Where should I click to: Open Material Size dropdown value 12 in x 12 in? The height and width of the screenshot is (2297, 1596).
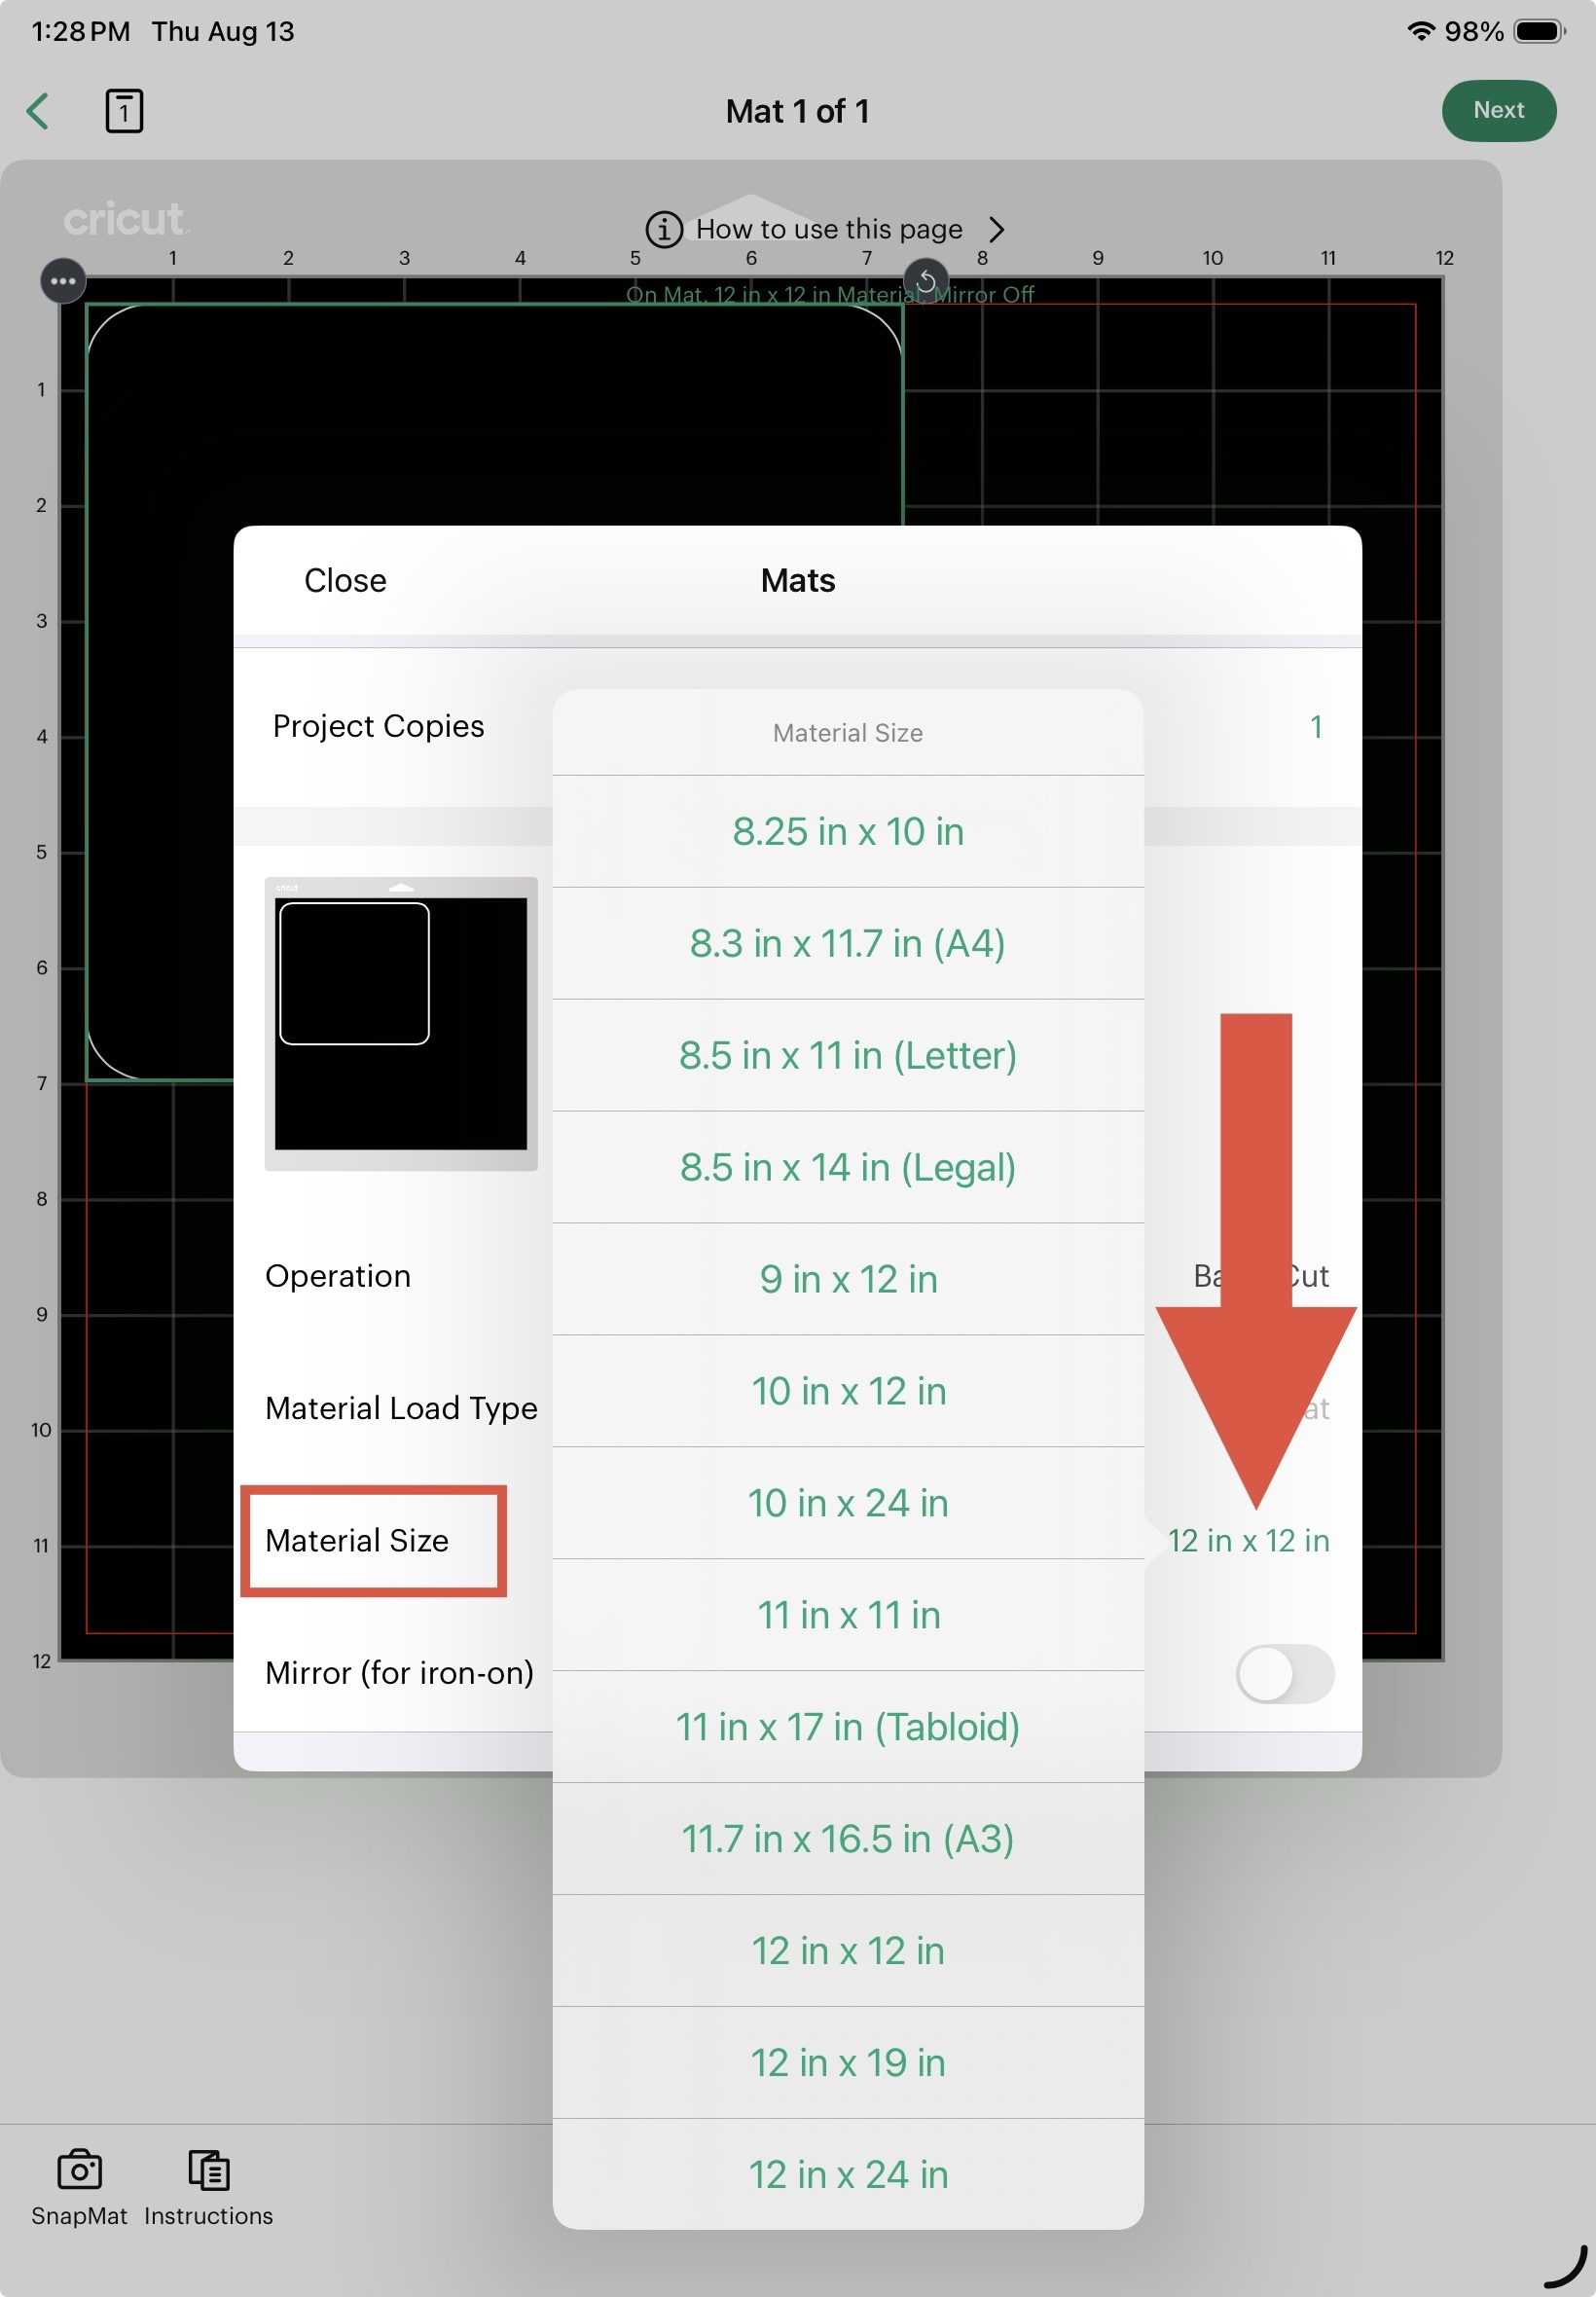click(1249, 1541)
